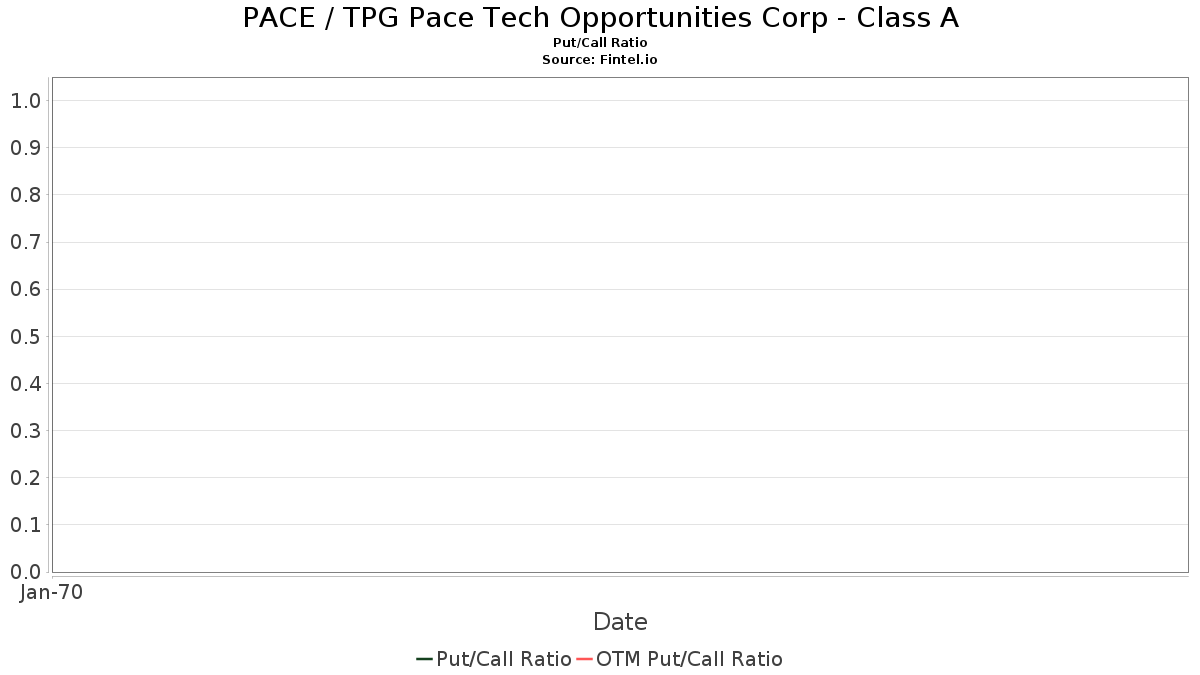Click the 0.5 y-axis tick label

click(x=25, y=336)
